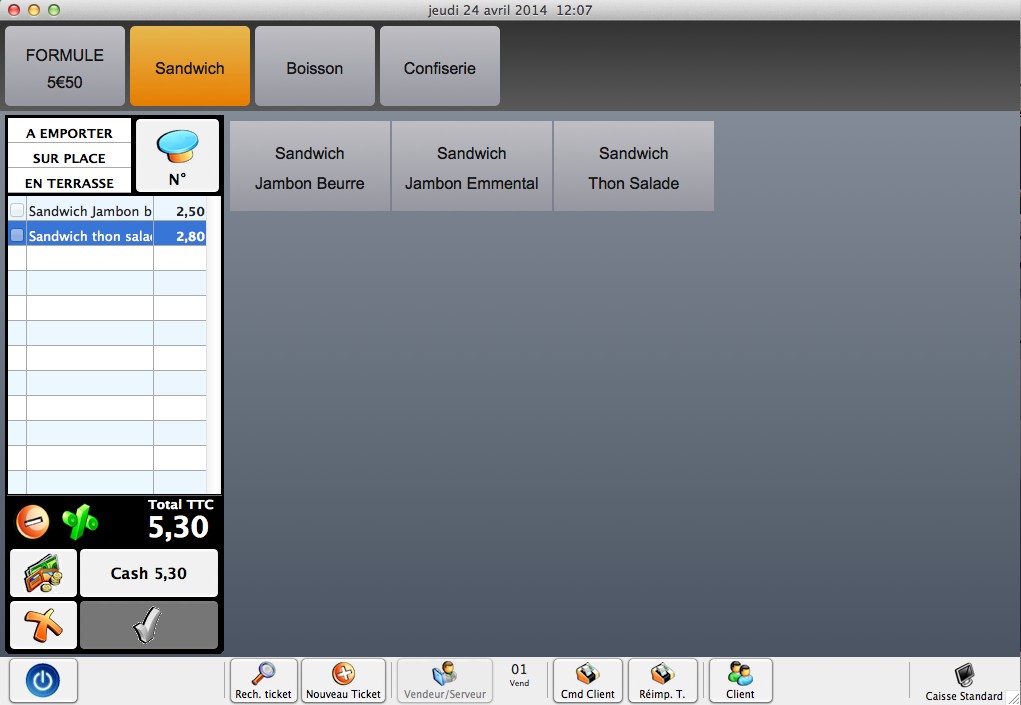The width and height of the screenshot is (1021, 705).
Task: Tick checkbox for Sandwich Jambon beurre line
Action: [17, 211]
